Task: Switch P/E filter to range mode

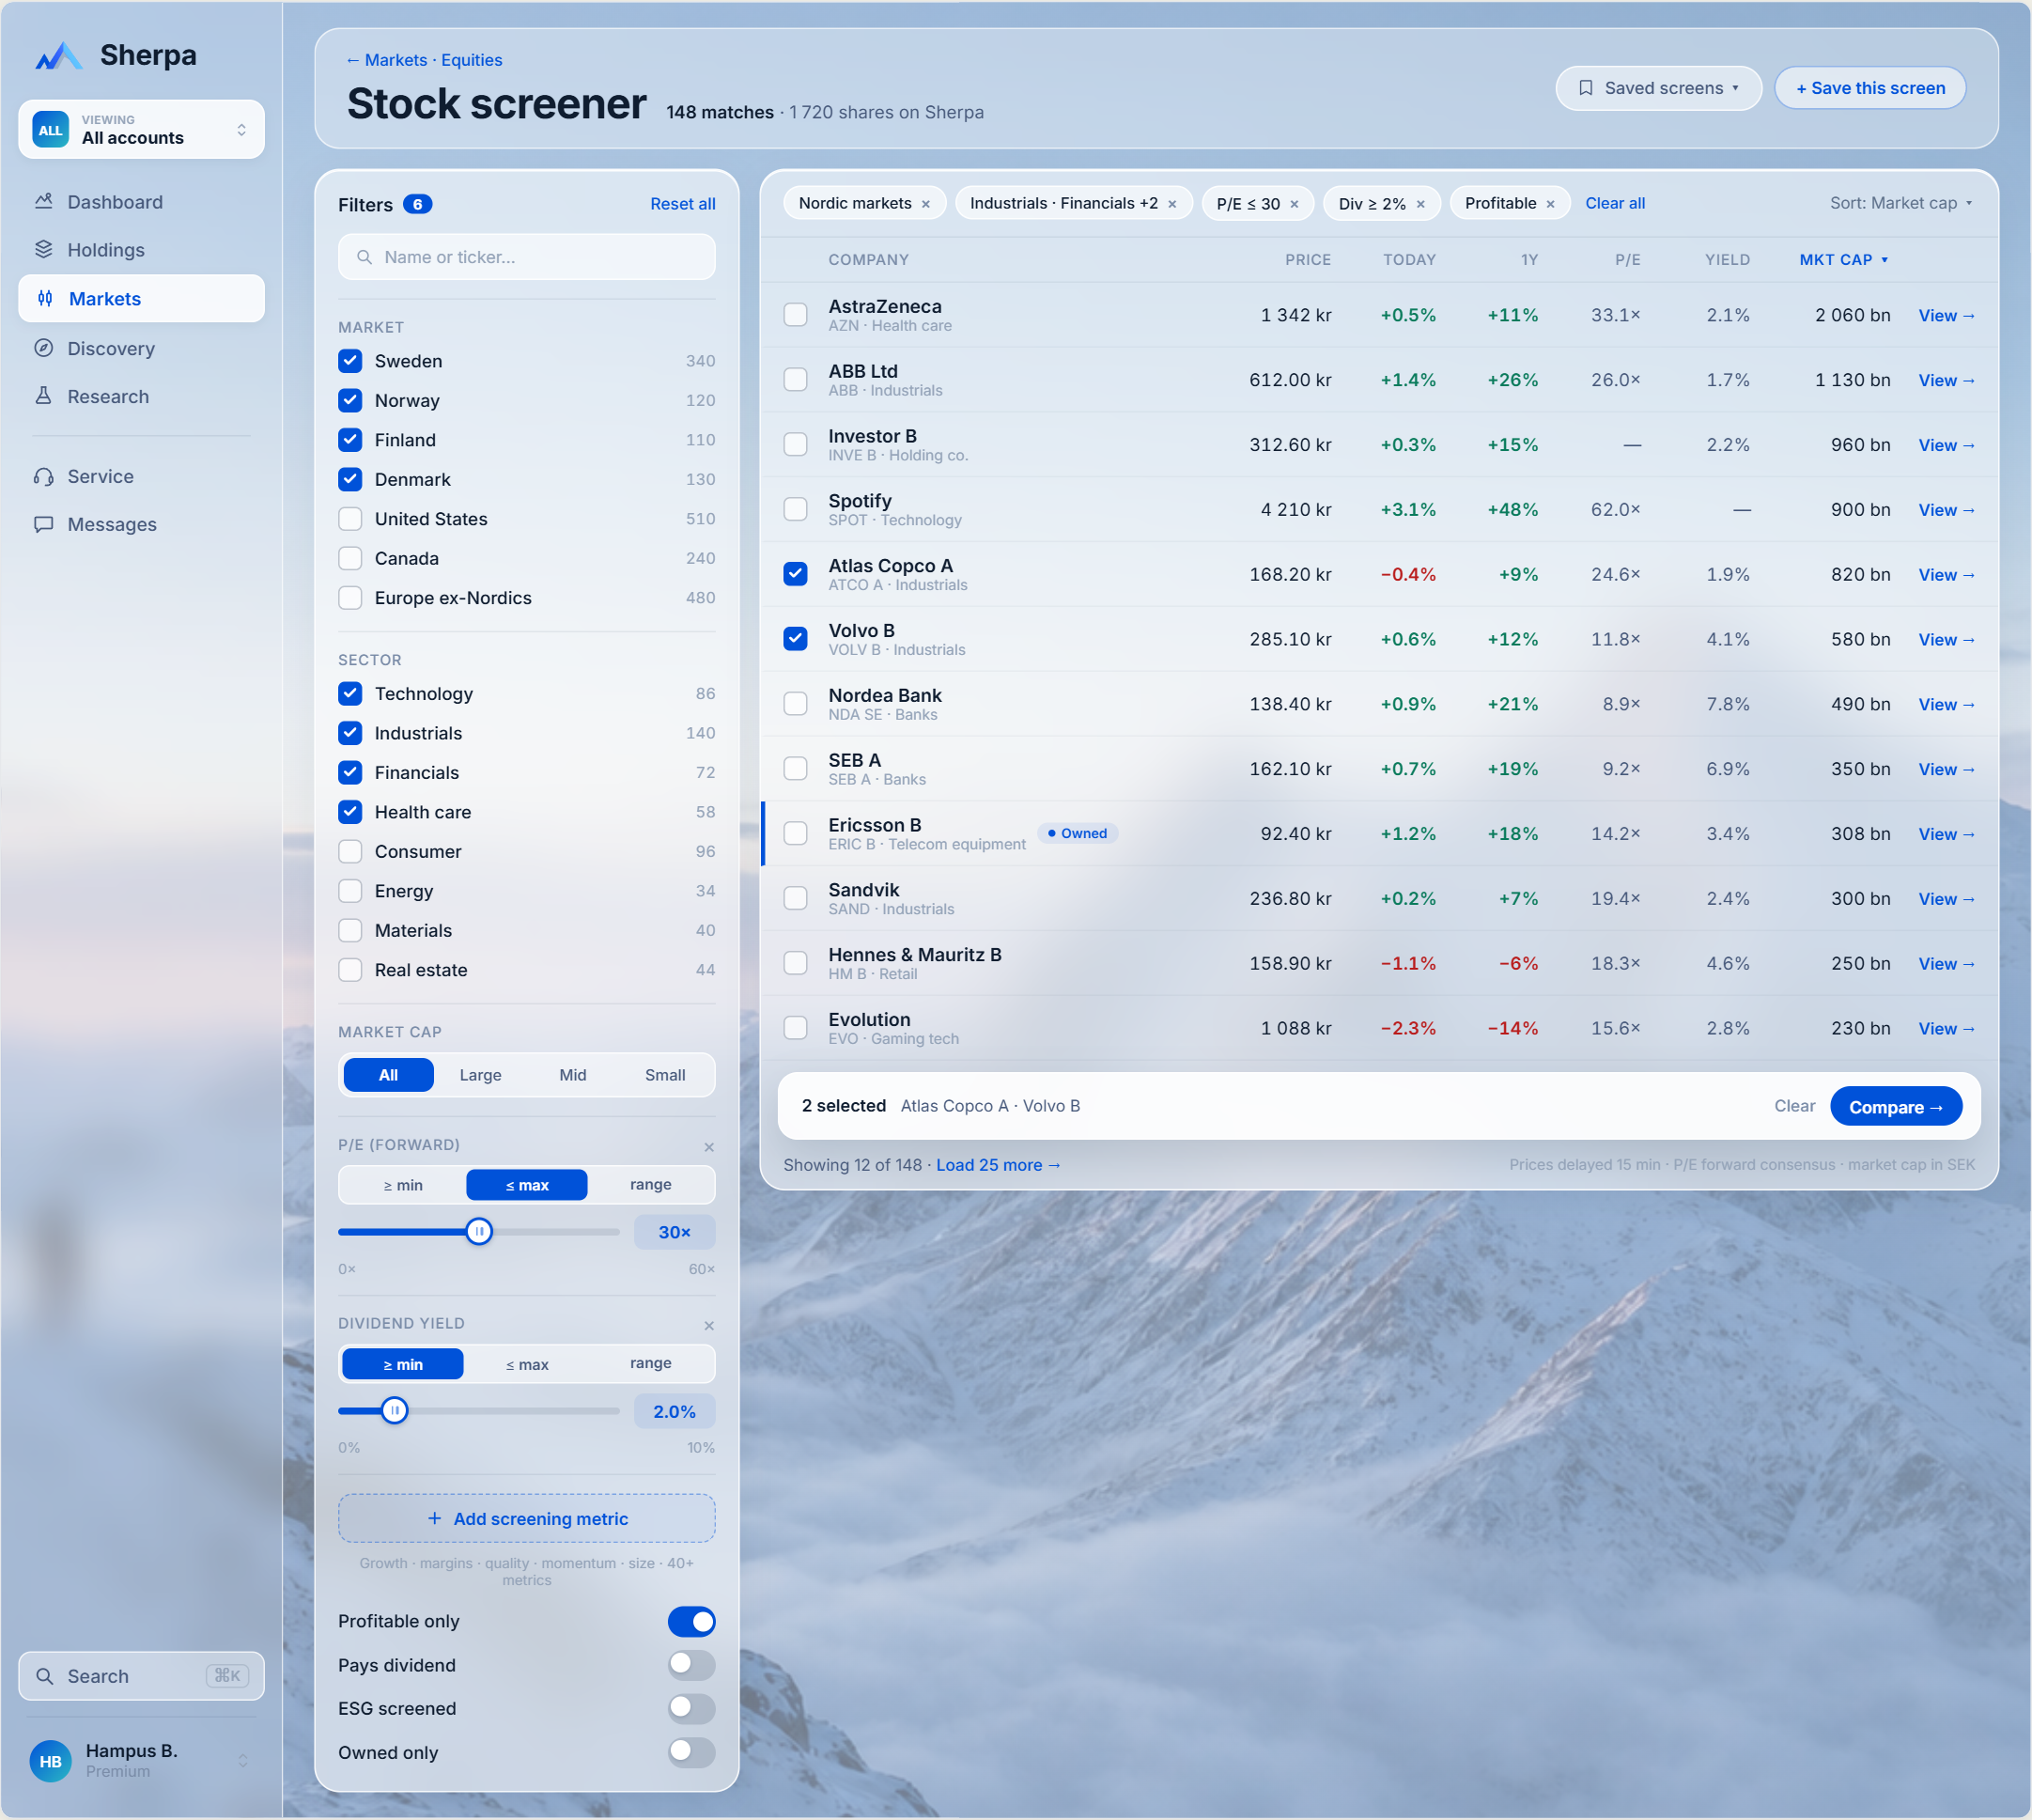Action: tap(650, 1186)
